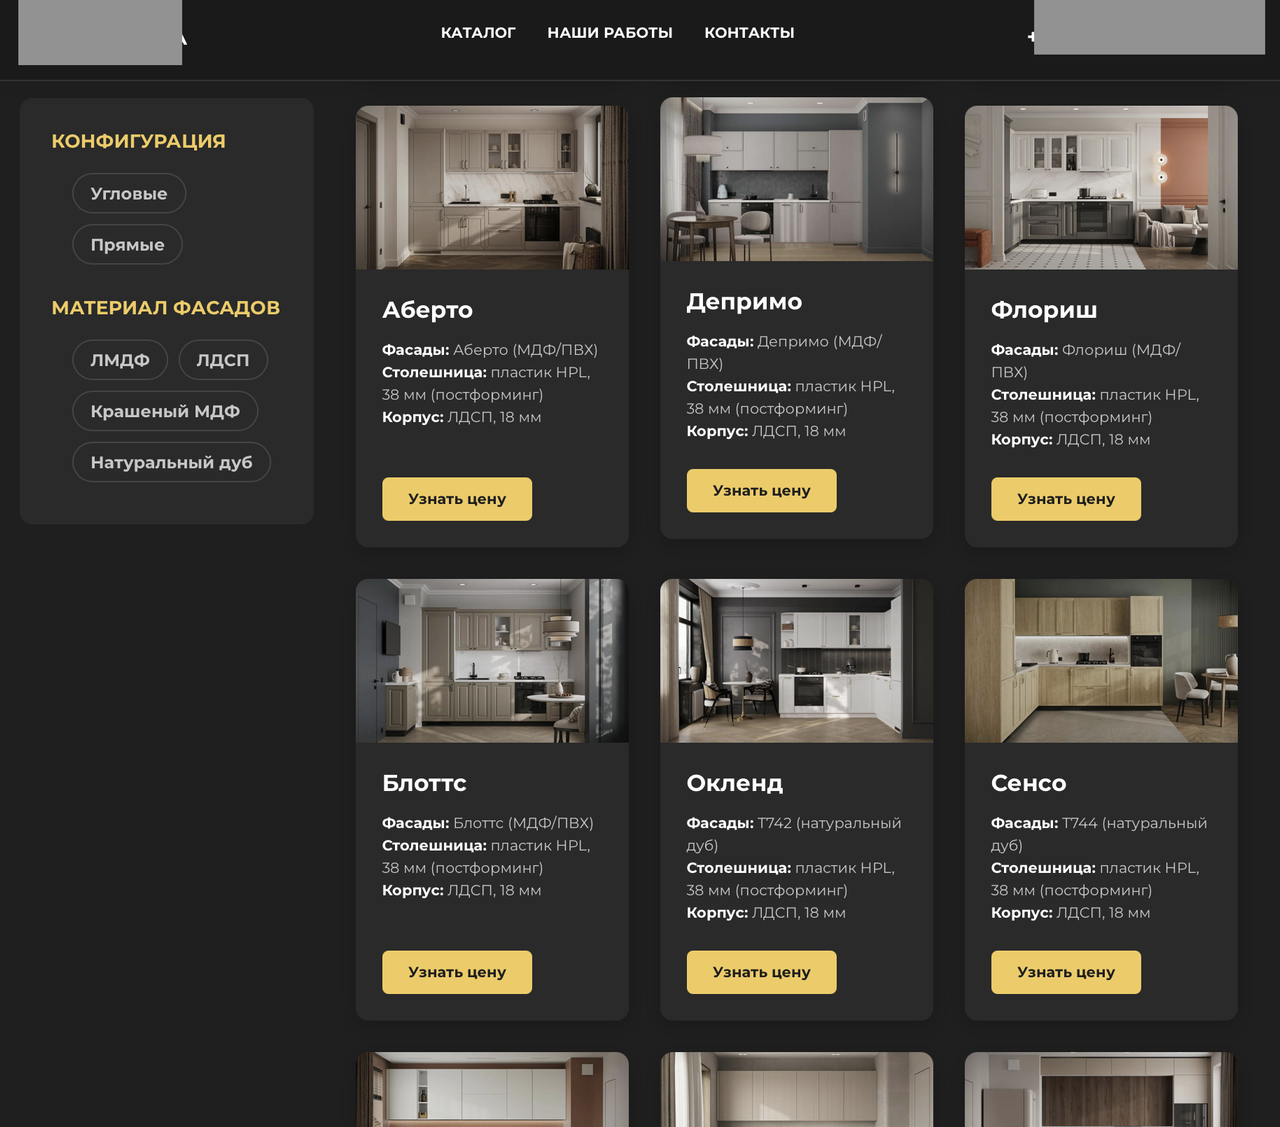Click the Блоттс product title

click(x=424, y=783)
